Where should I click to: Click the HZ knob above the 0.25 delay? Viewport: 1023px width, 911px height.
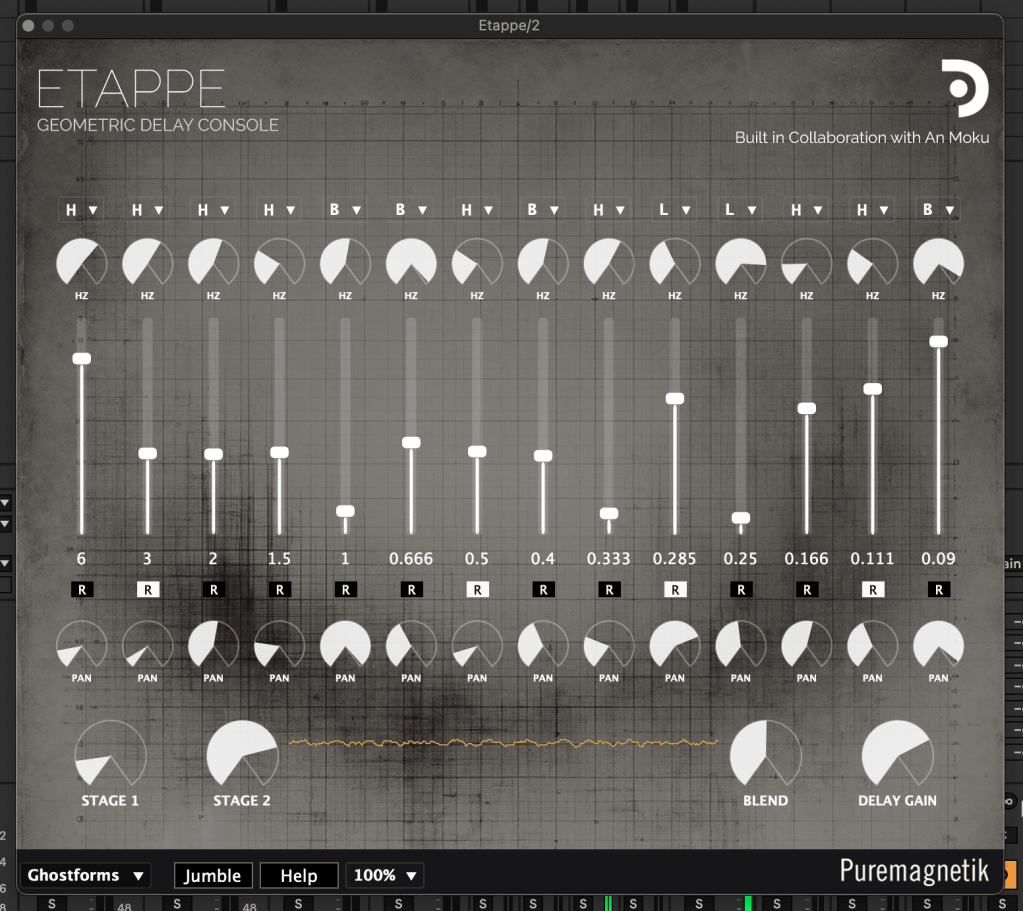click(740, 263)
